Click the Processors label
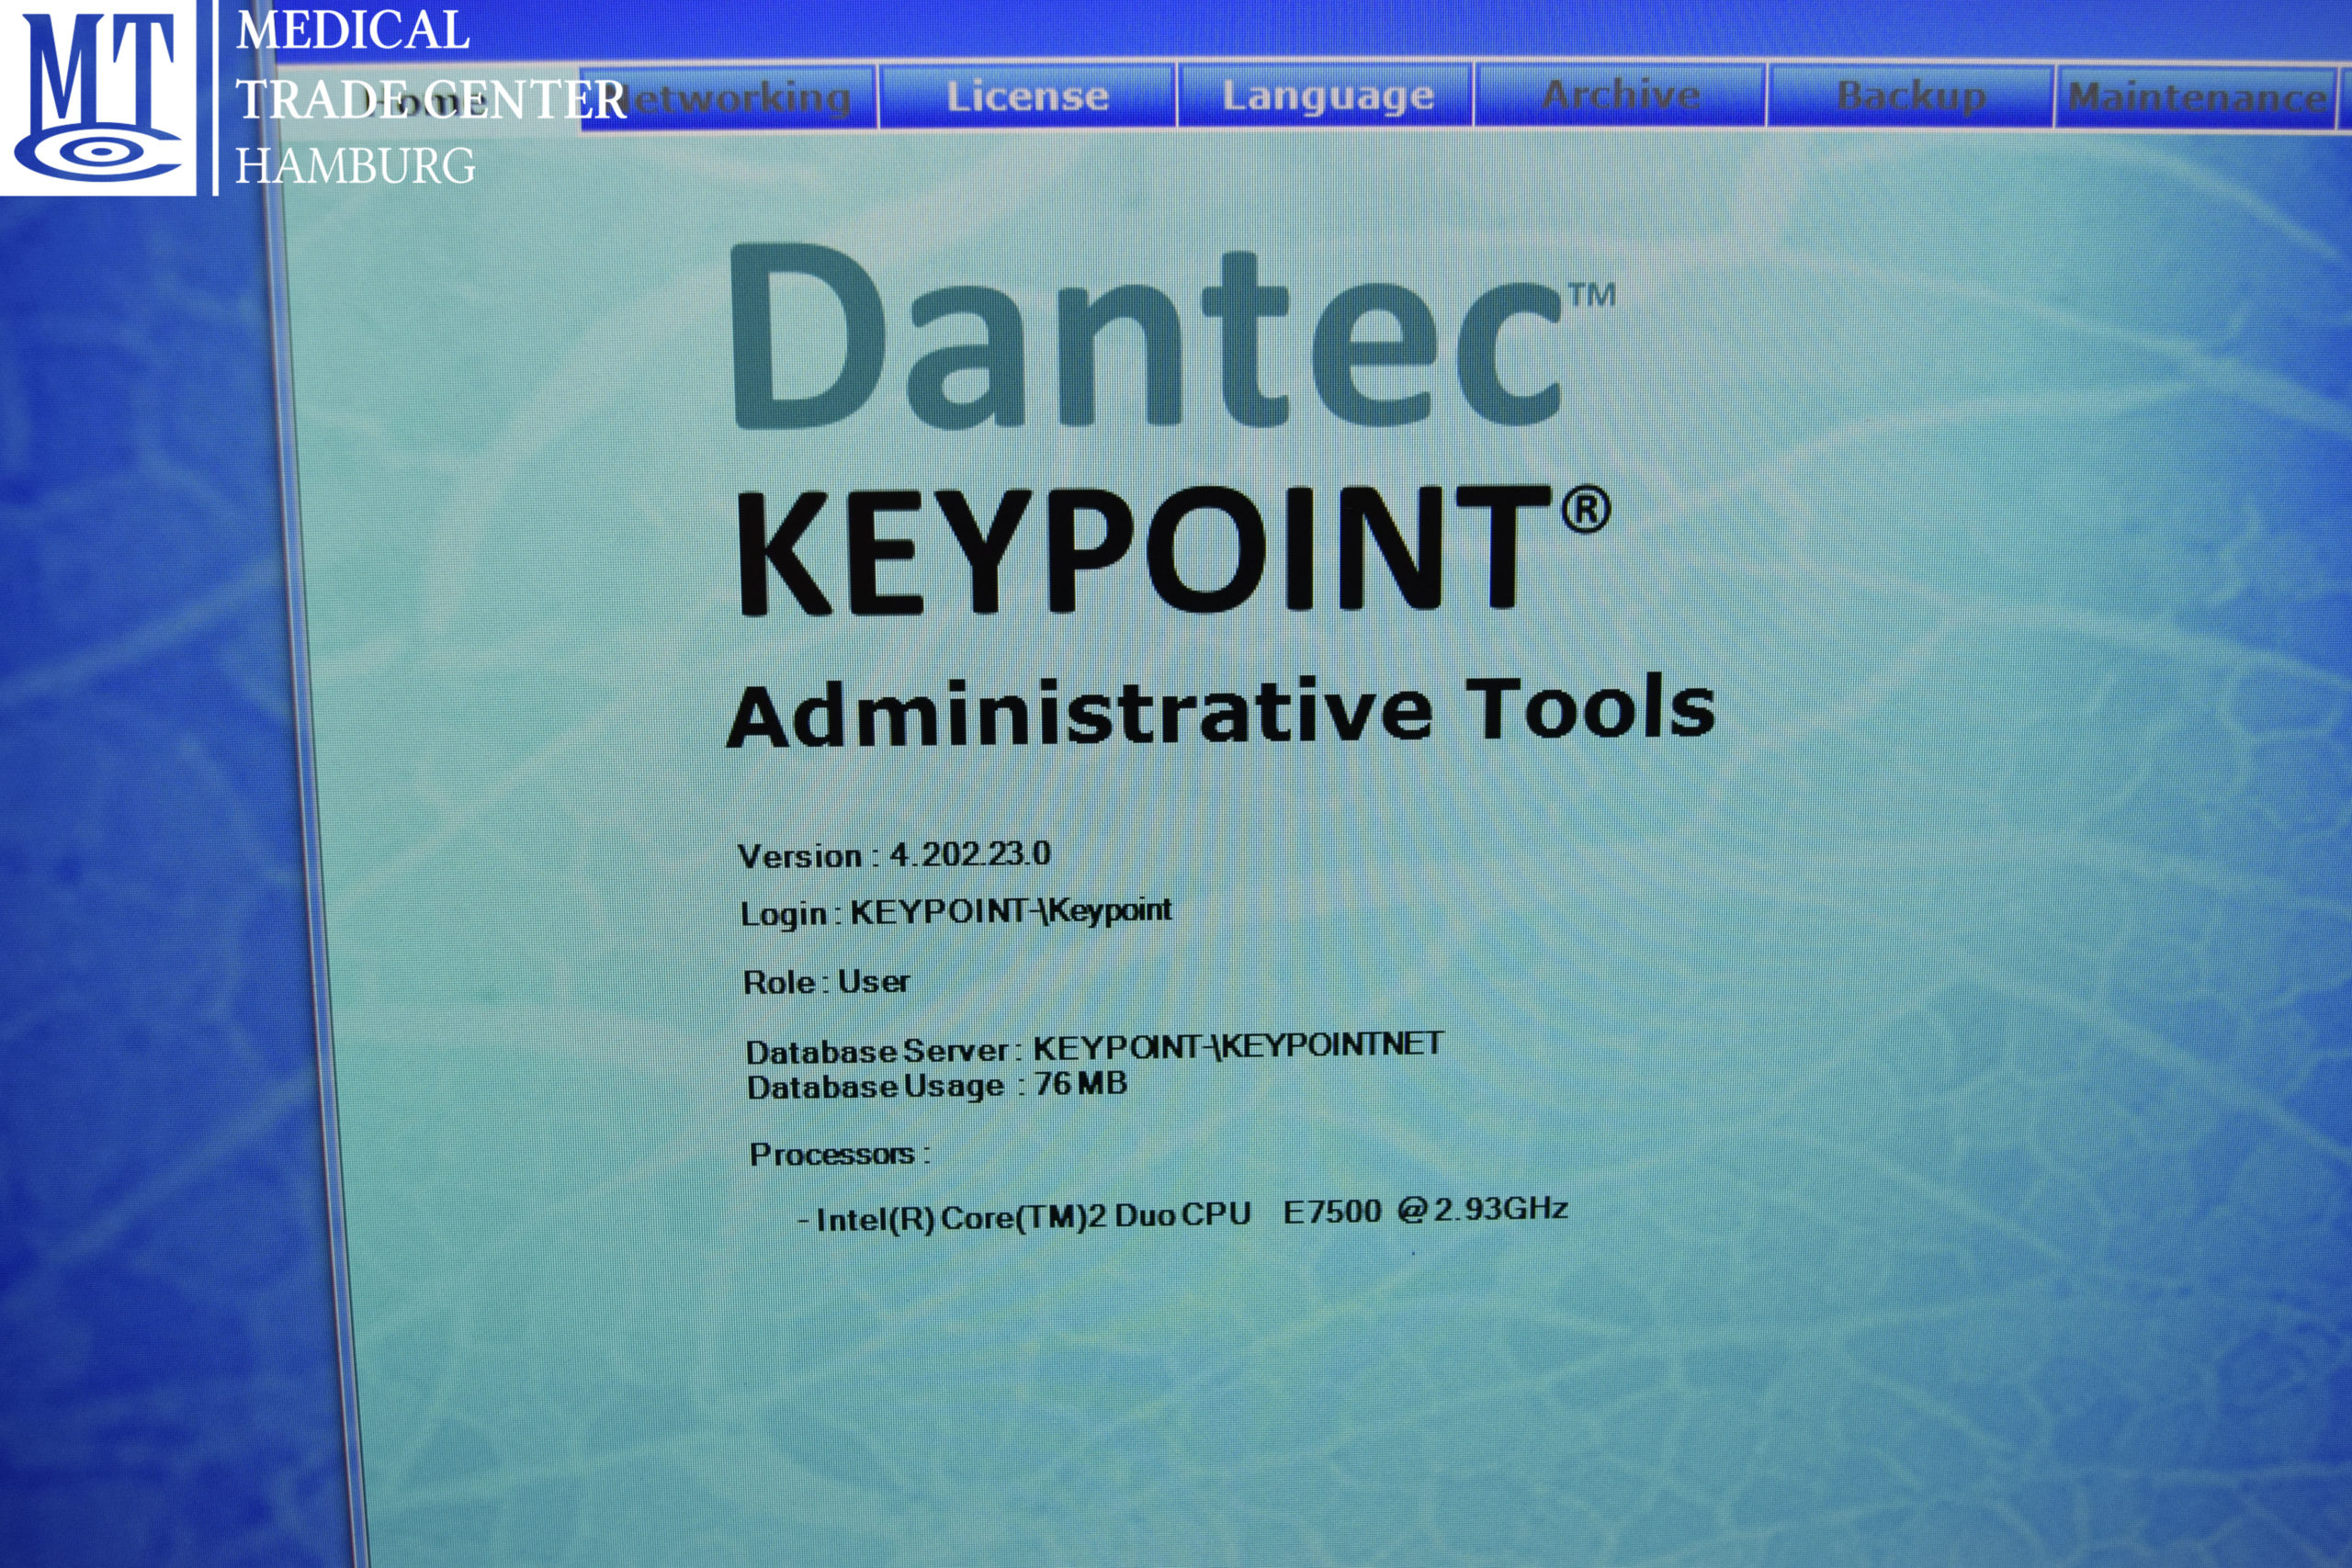 (x=838, y=1154)
